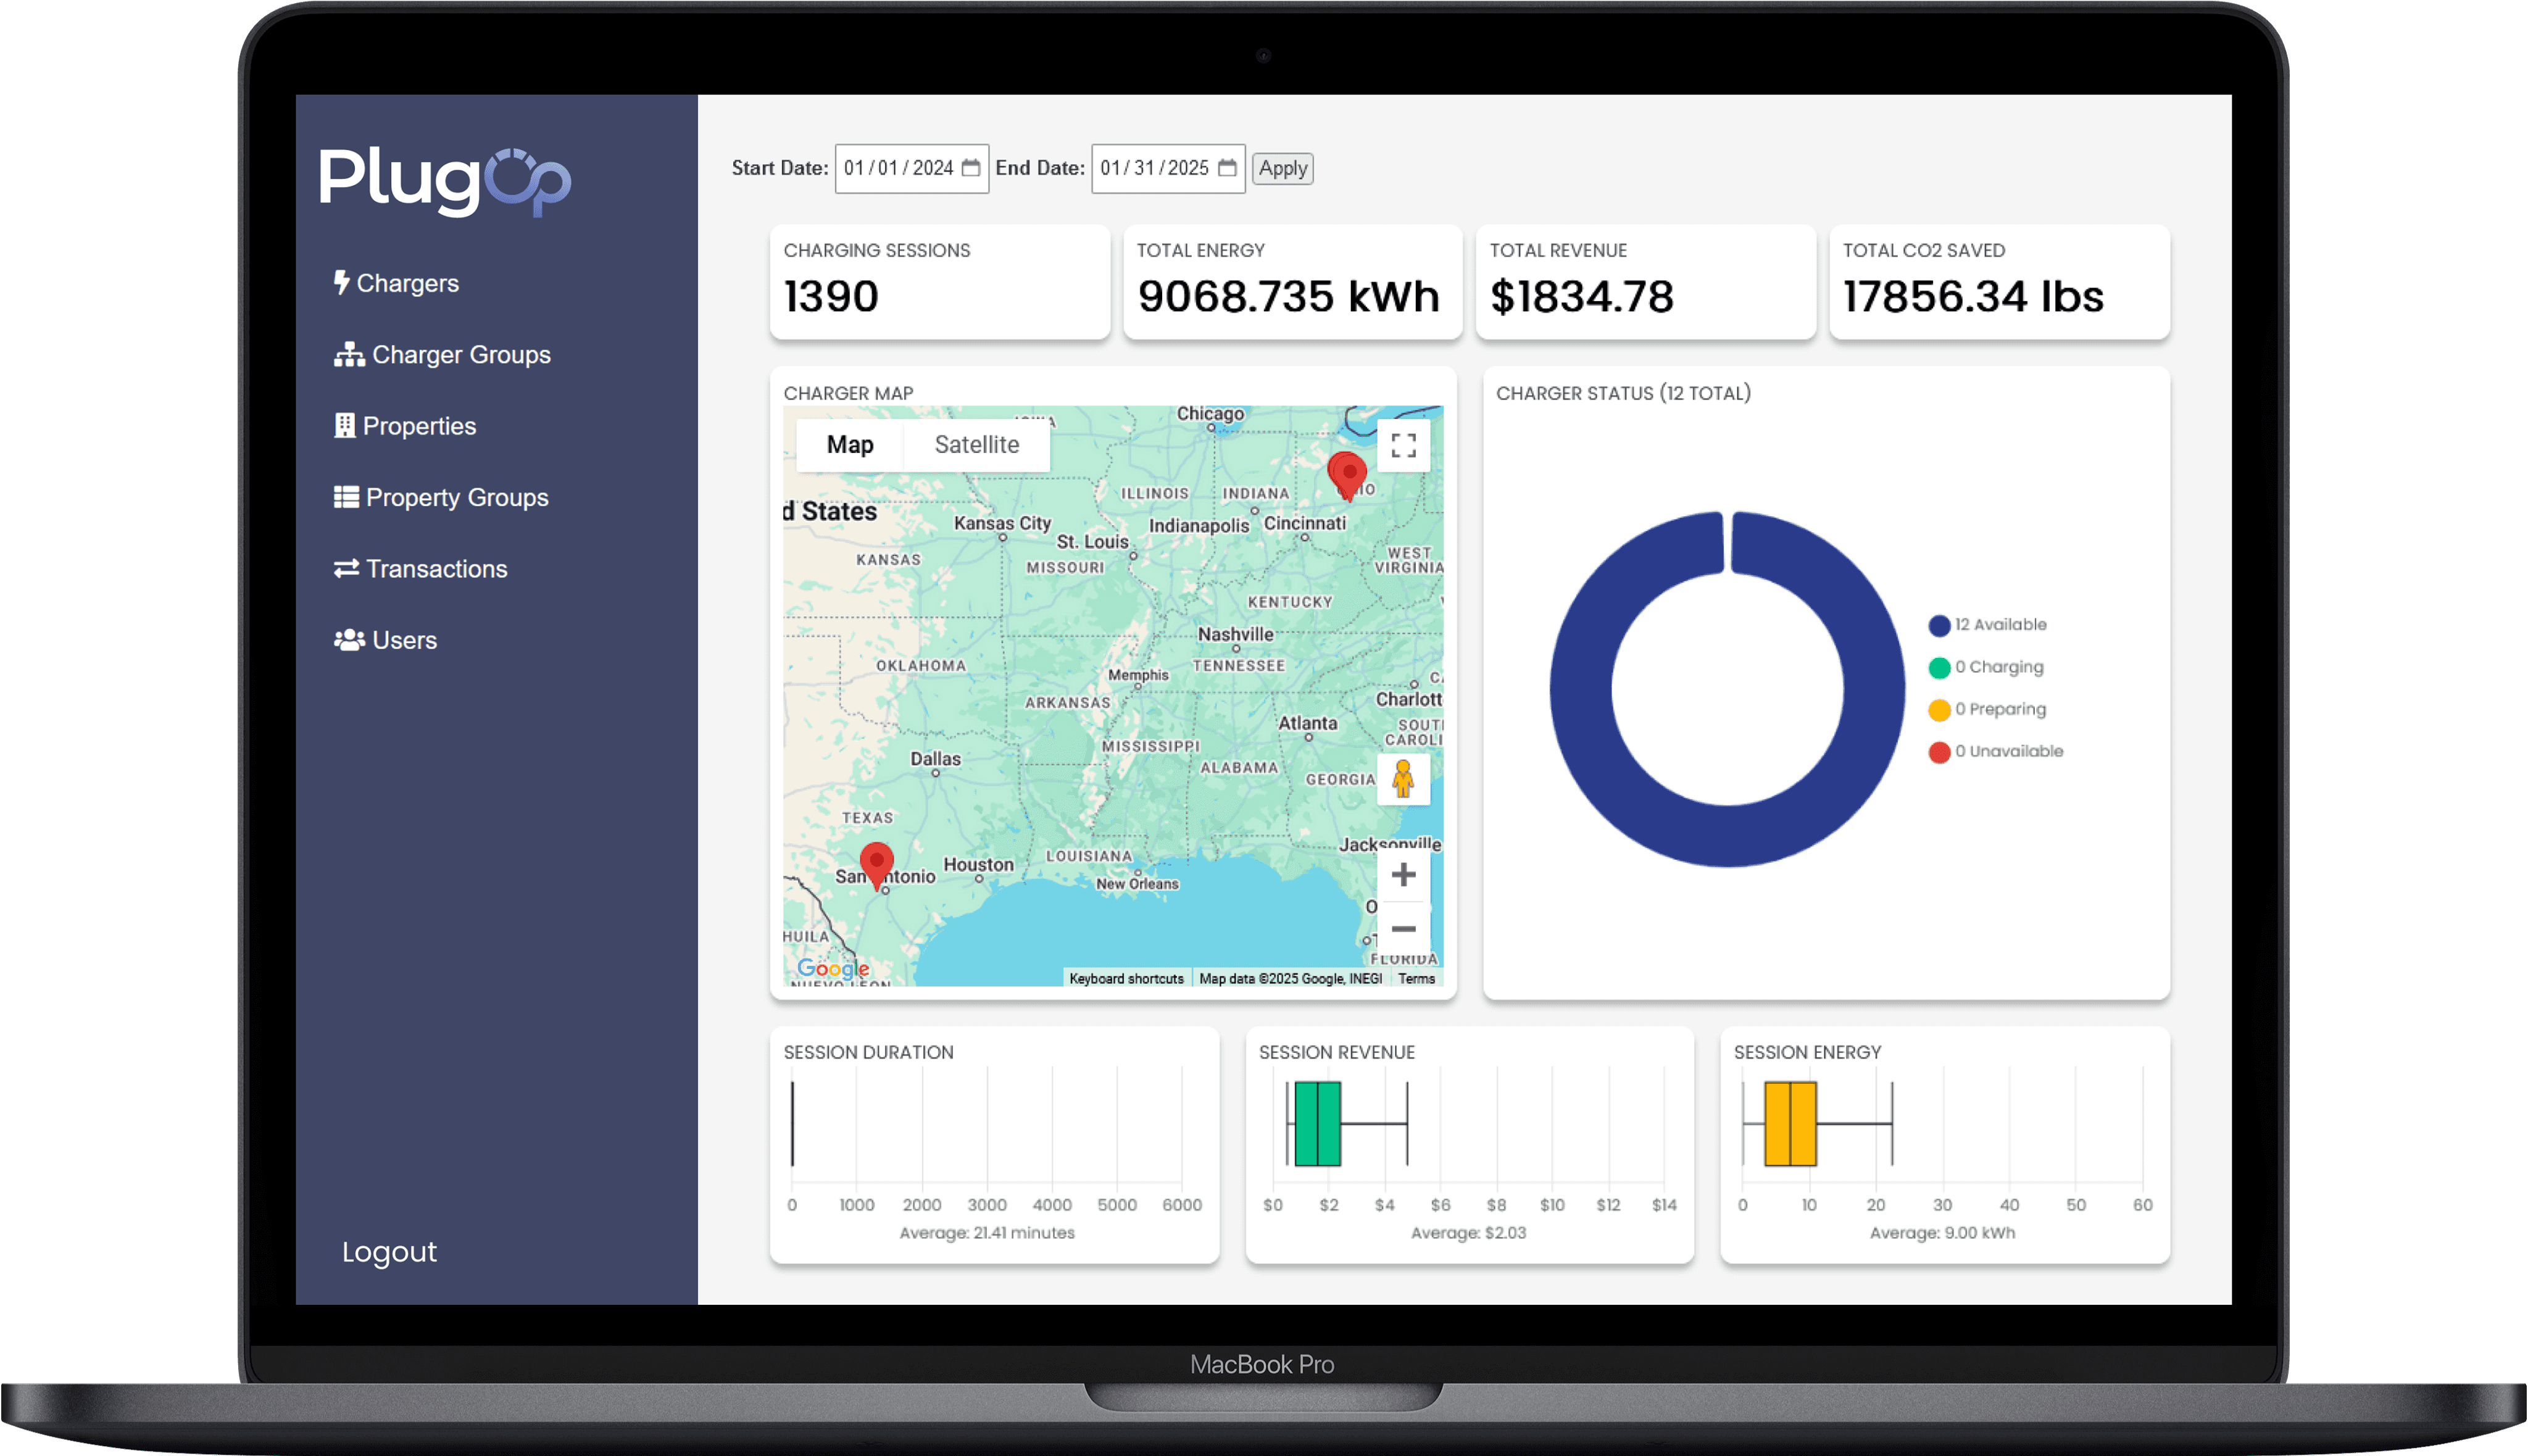
Task: Open Start Date calendar picker
Action: pos(970,168)
